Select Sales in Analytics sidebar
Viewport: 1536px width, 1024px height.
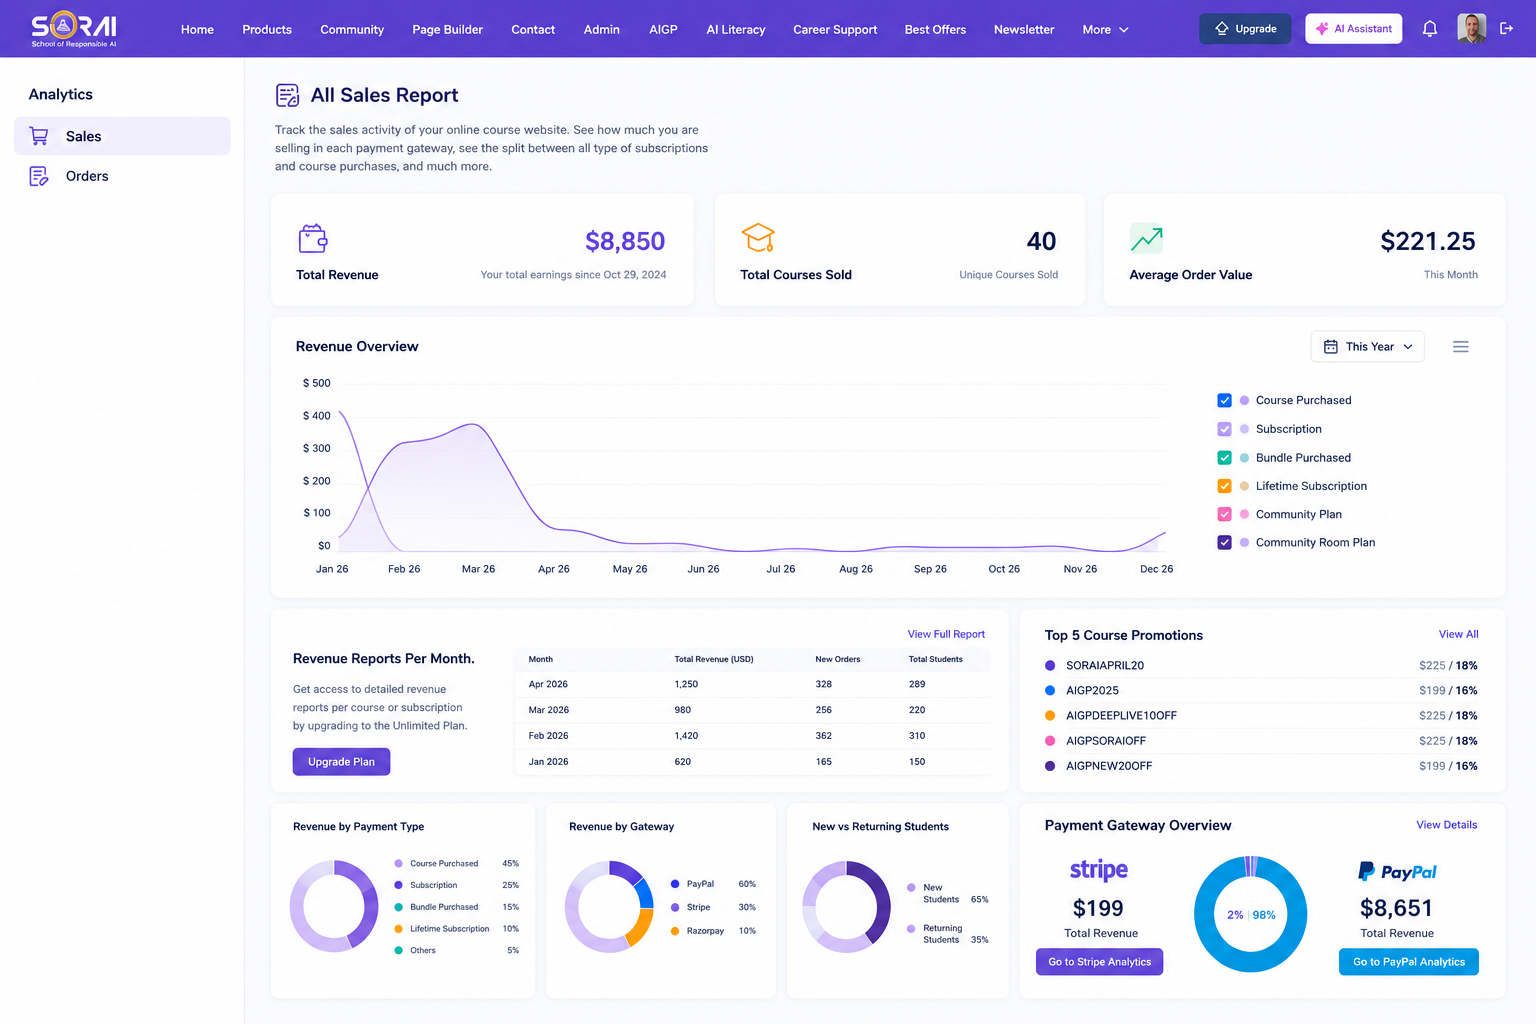click(x=122, y=136)
